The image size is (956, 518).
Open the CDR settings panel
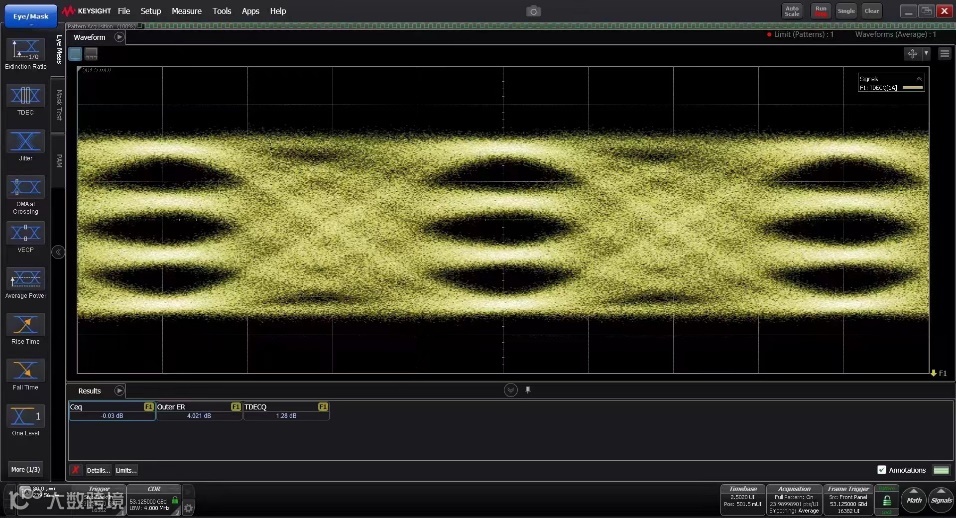(154, 498)
